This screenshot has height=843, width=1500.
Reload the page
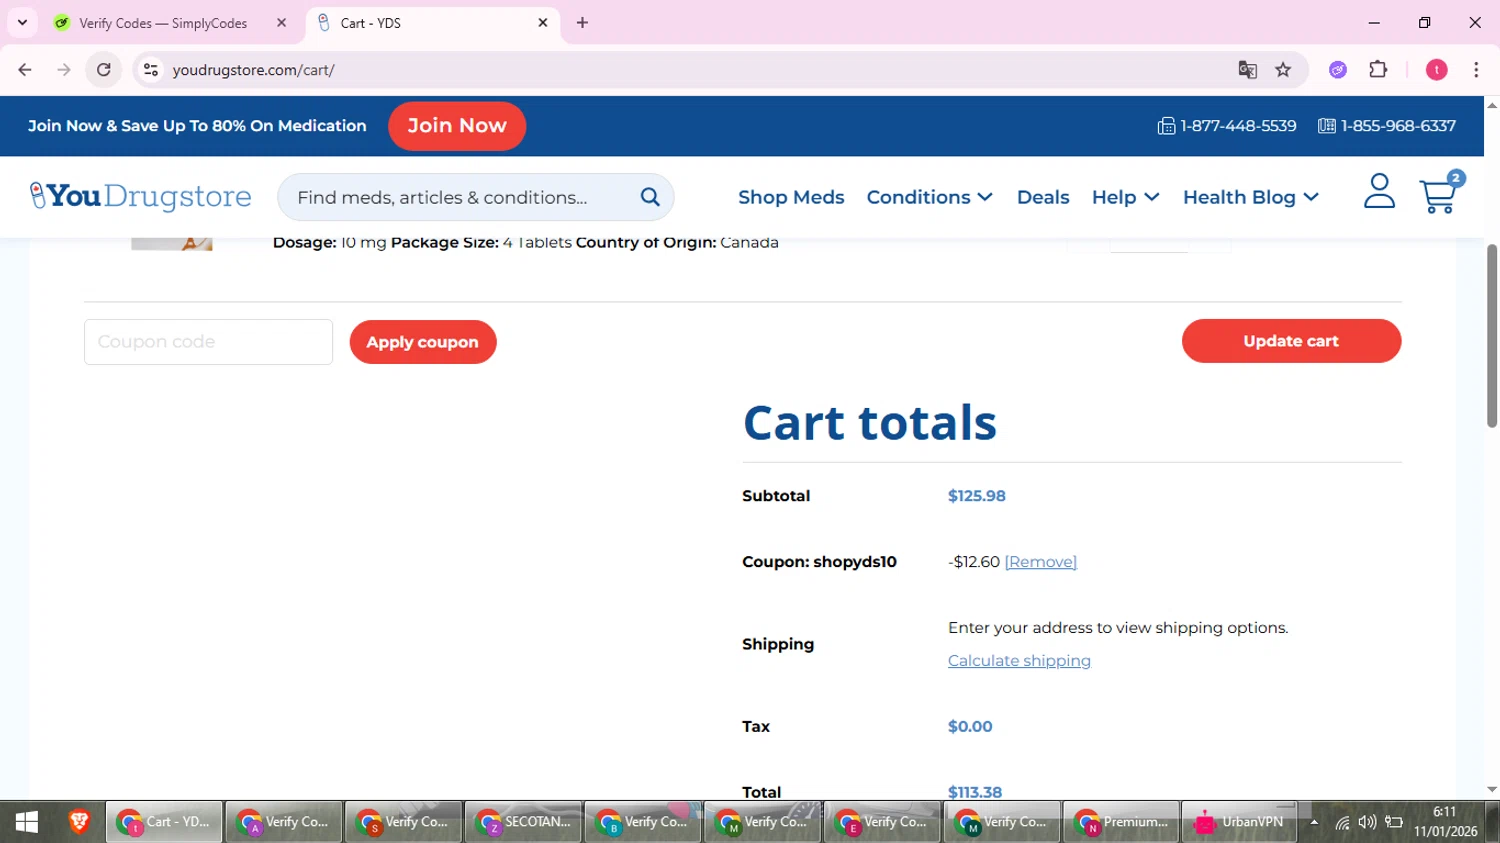pyautogui.click(x=103, y=70)
